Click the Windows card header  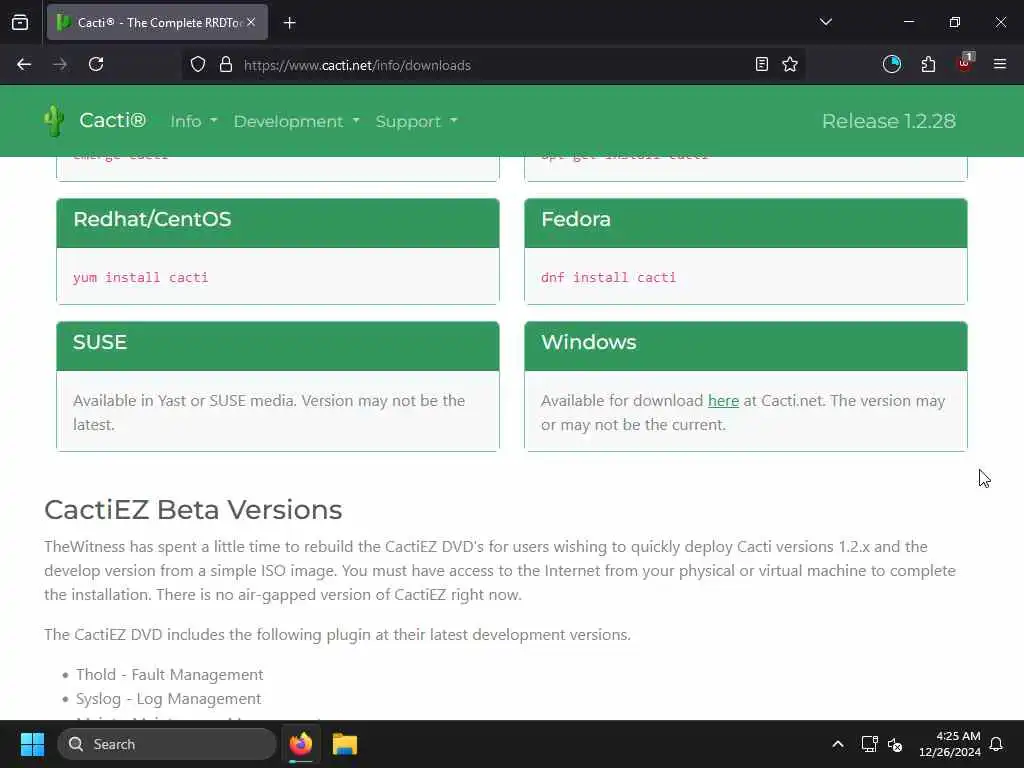[x=746, y=346]
